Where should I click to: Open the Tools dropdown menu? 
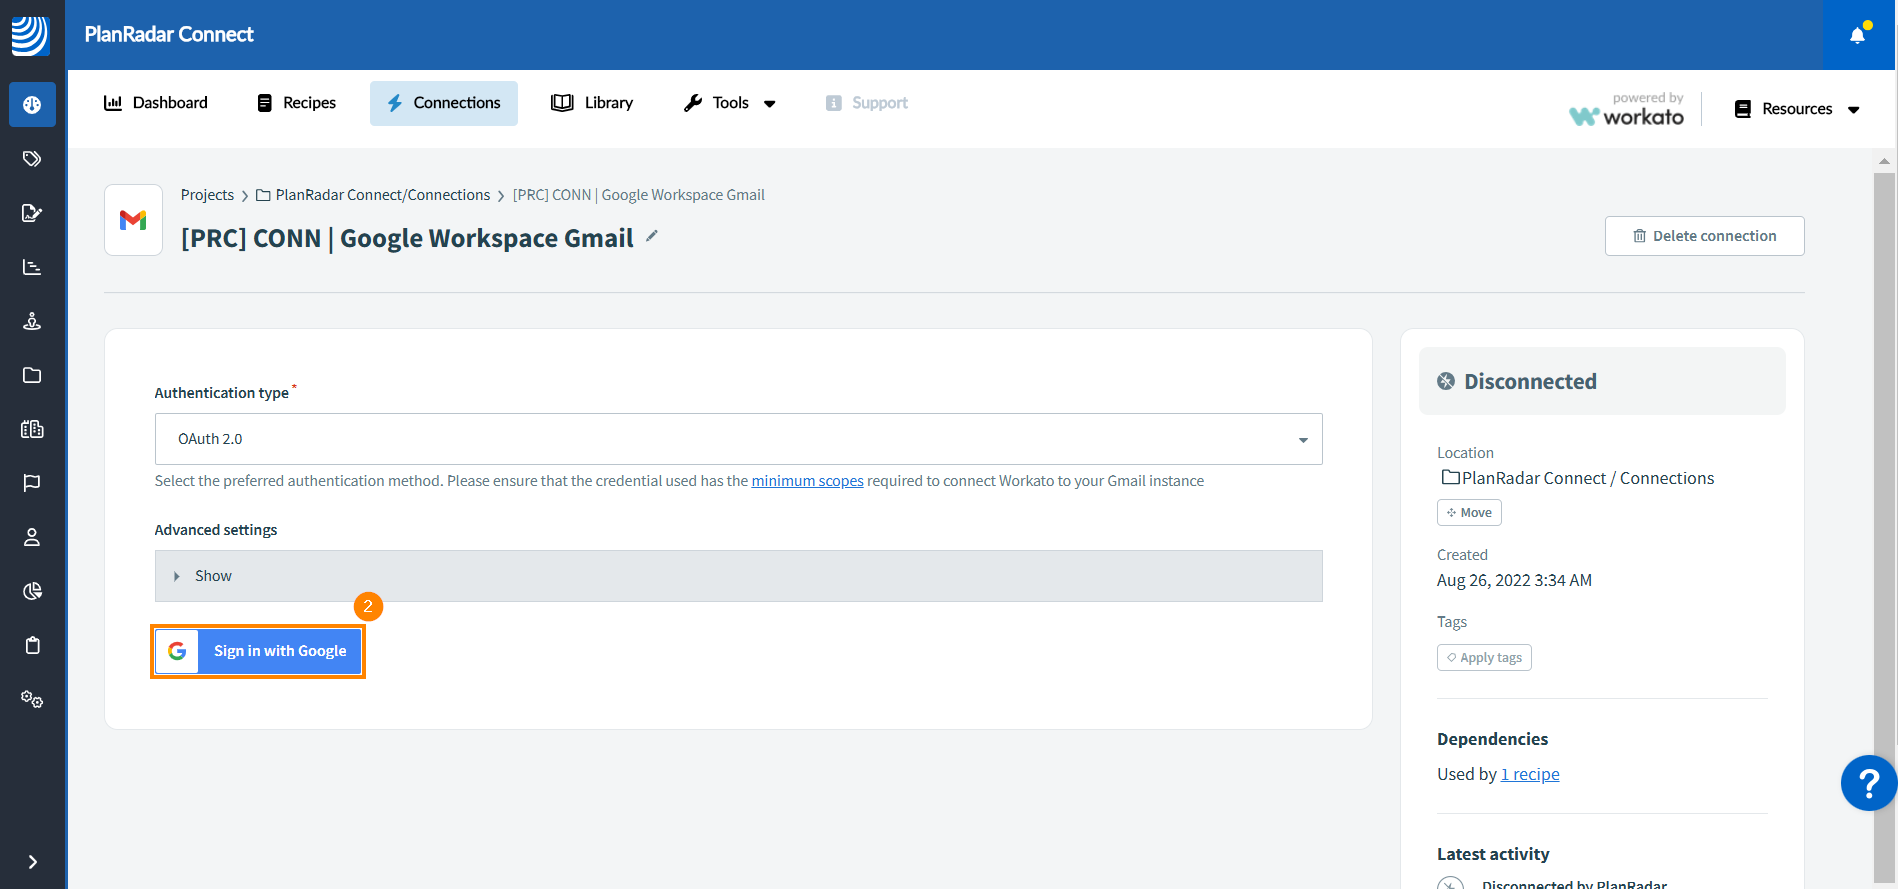pyautogui.click(x=730, y=103)
